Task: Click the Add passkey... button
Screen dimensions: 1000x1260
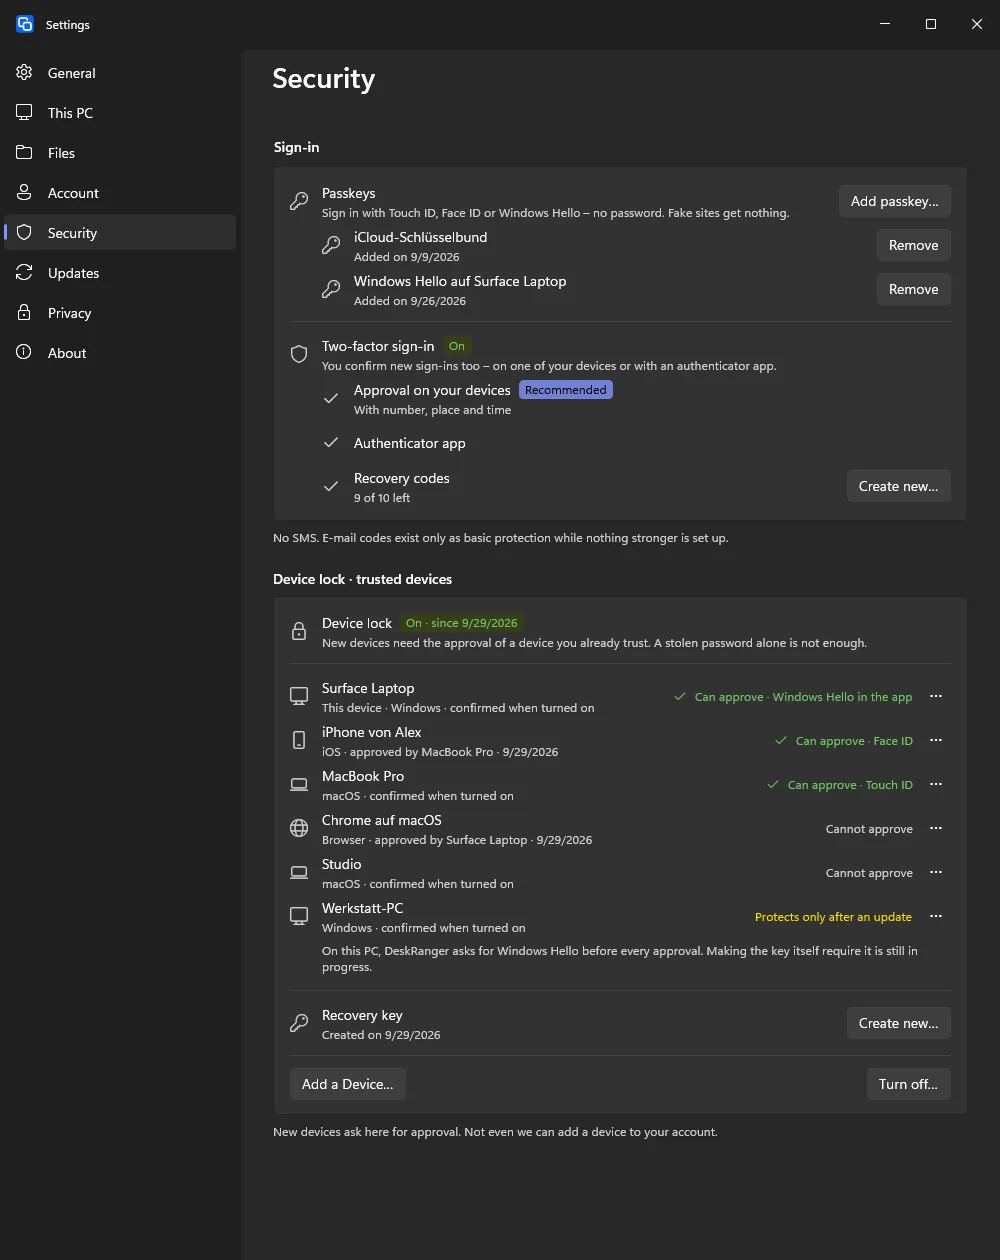Action: (894, 201)
